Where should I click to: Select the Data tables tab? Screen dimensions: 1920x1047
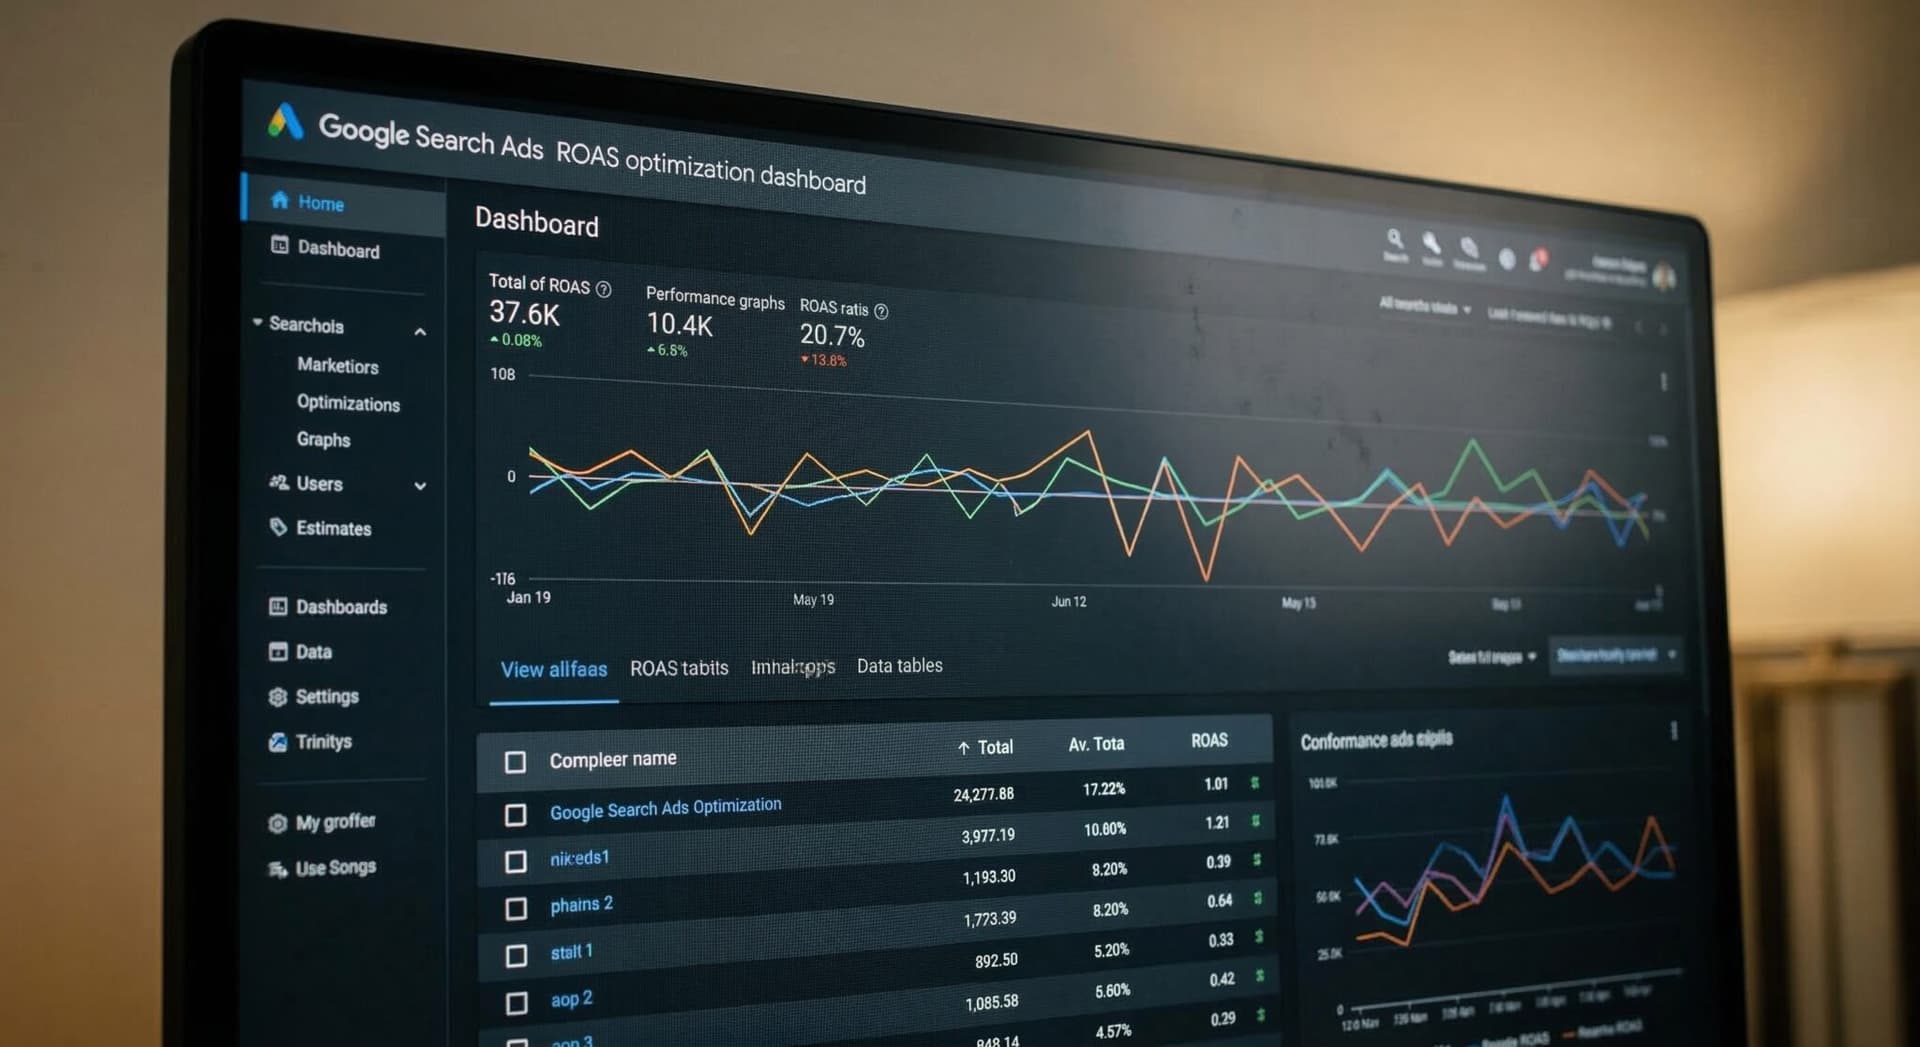(899, 666)
